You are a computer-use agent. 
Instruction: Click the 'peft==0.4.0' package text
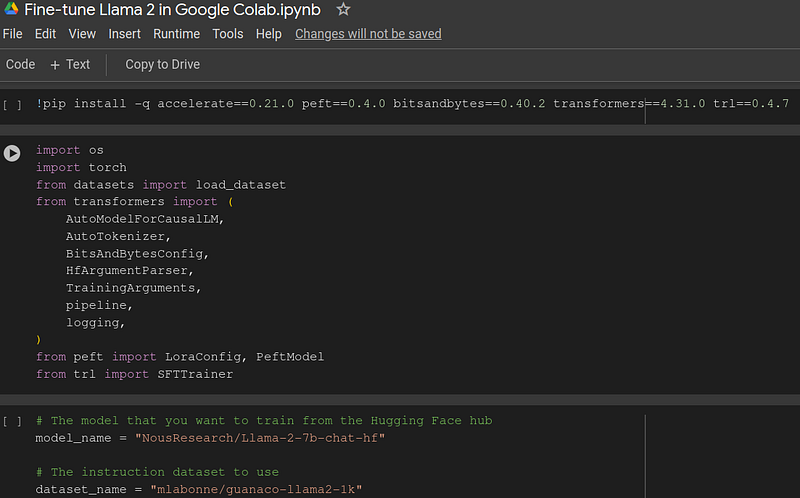(x=343, y=104)
